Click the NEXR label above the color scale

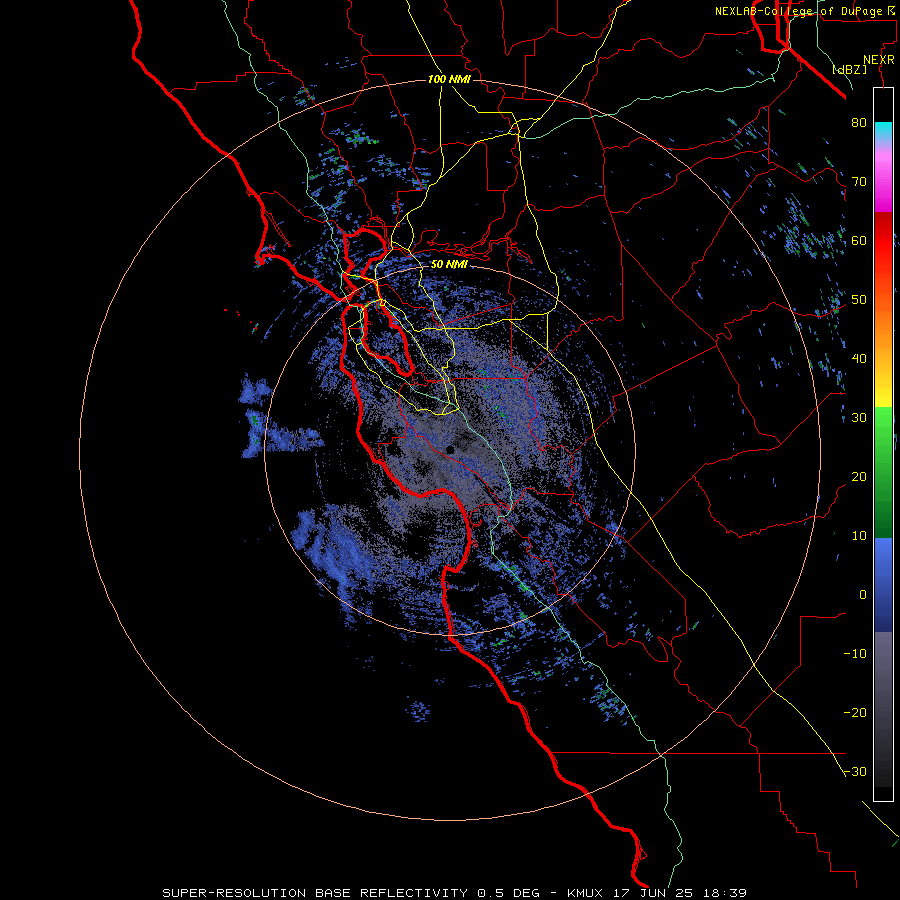(x=879, y=60)
